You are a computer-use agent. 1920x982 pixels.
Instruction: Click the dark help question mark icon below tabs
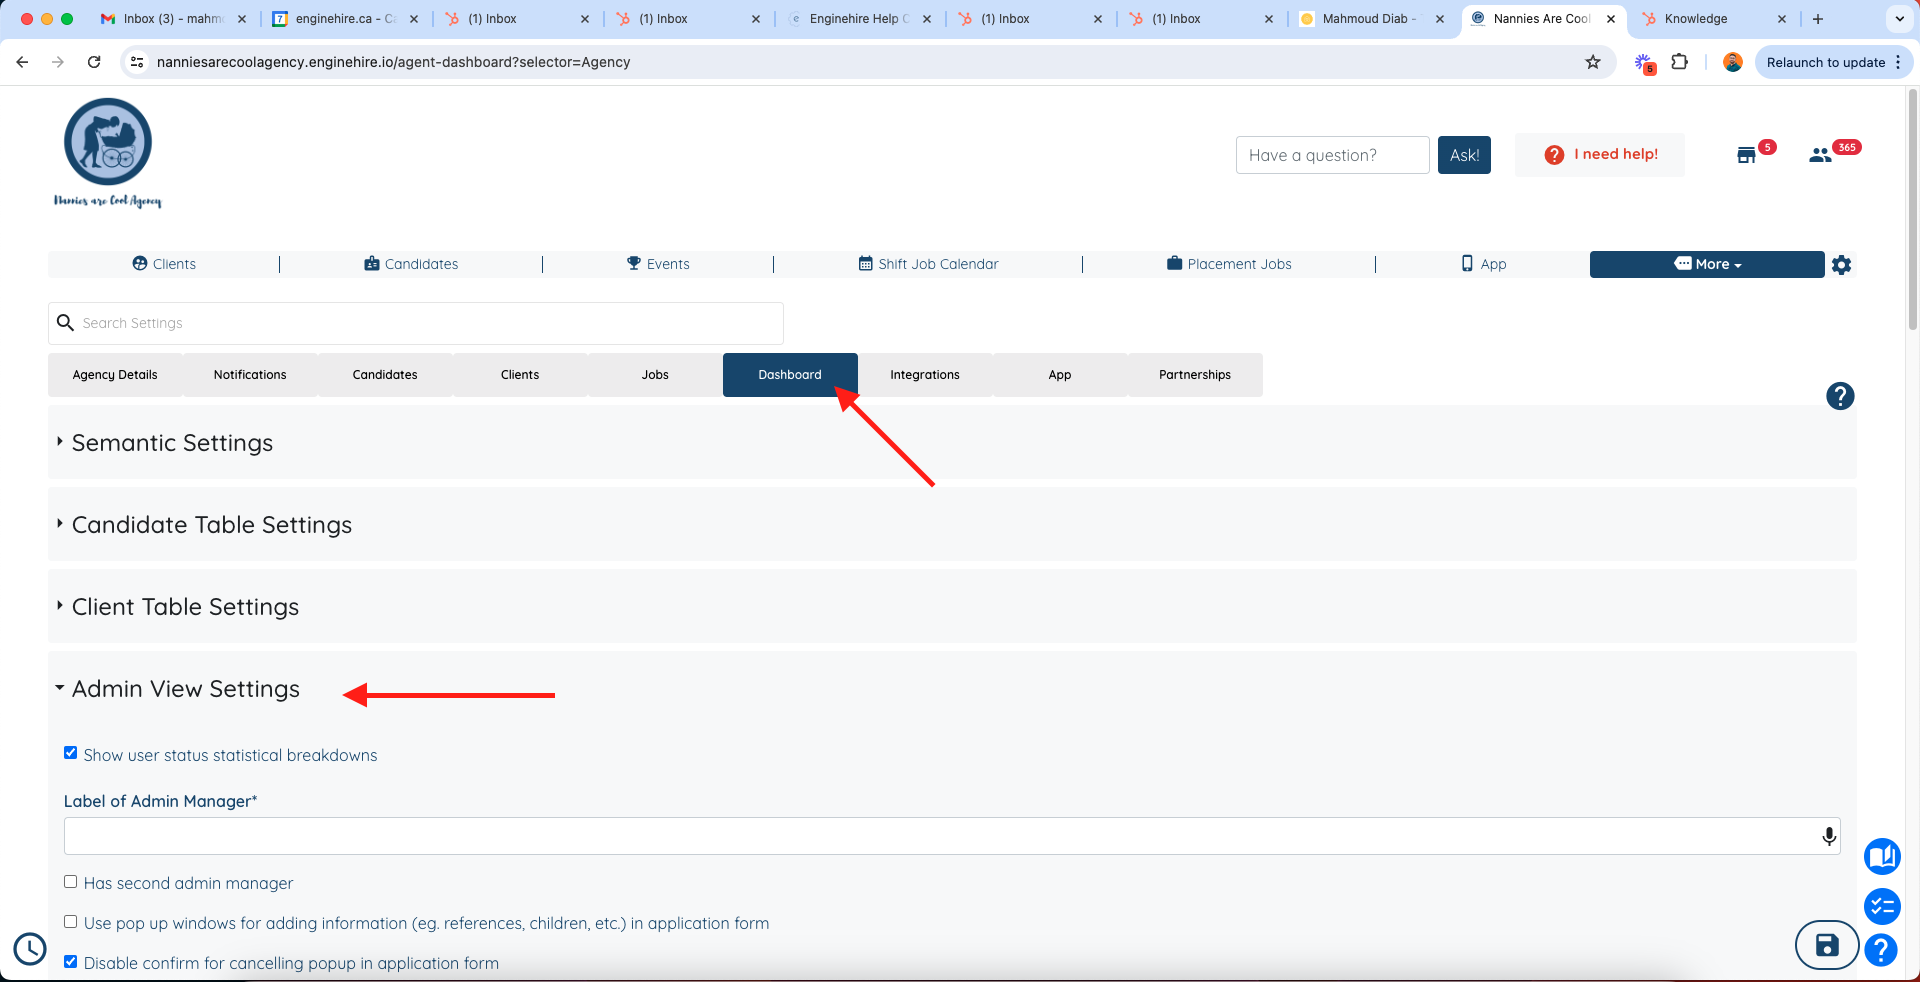coord(1840,396)
